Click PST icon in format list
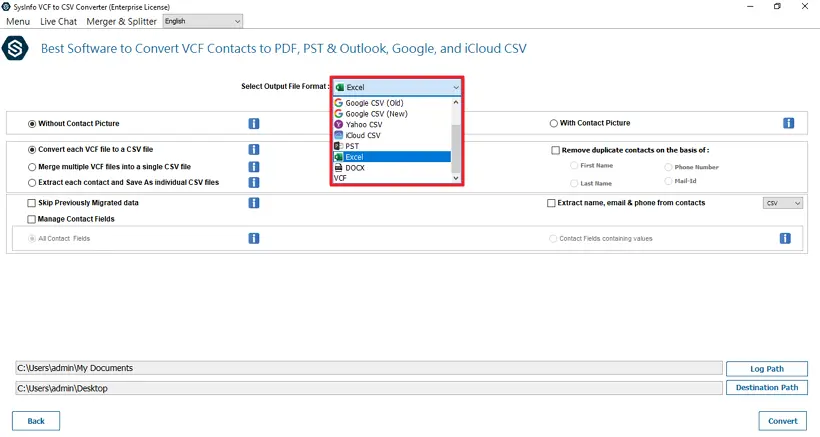Screen dimensions: 820x437 tap(338, 146)
